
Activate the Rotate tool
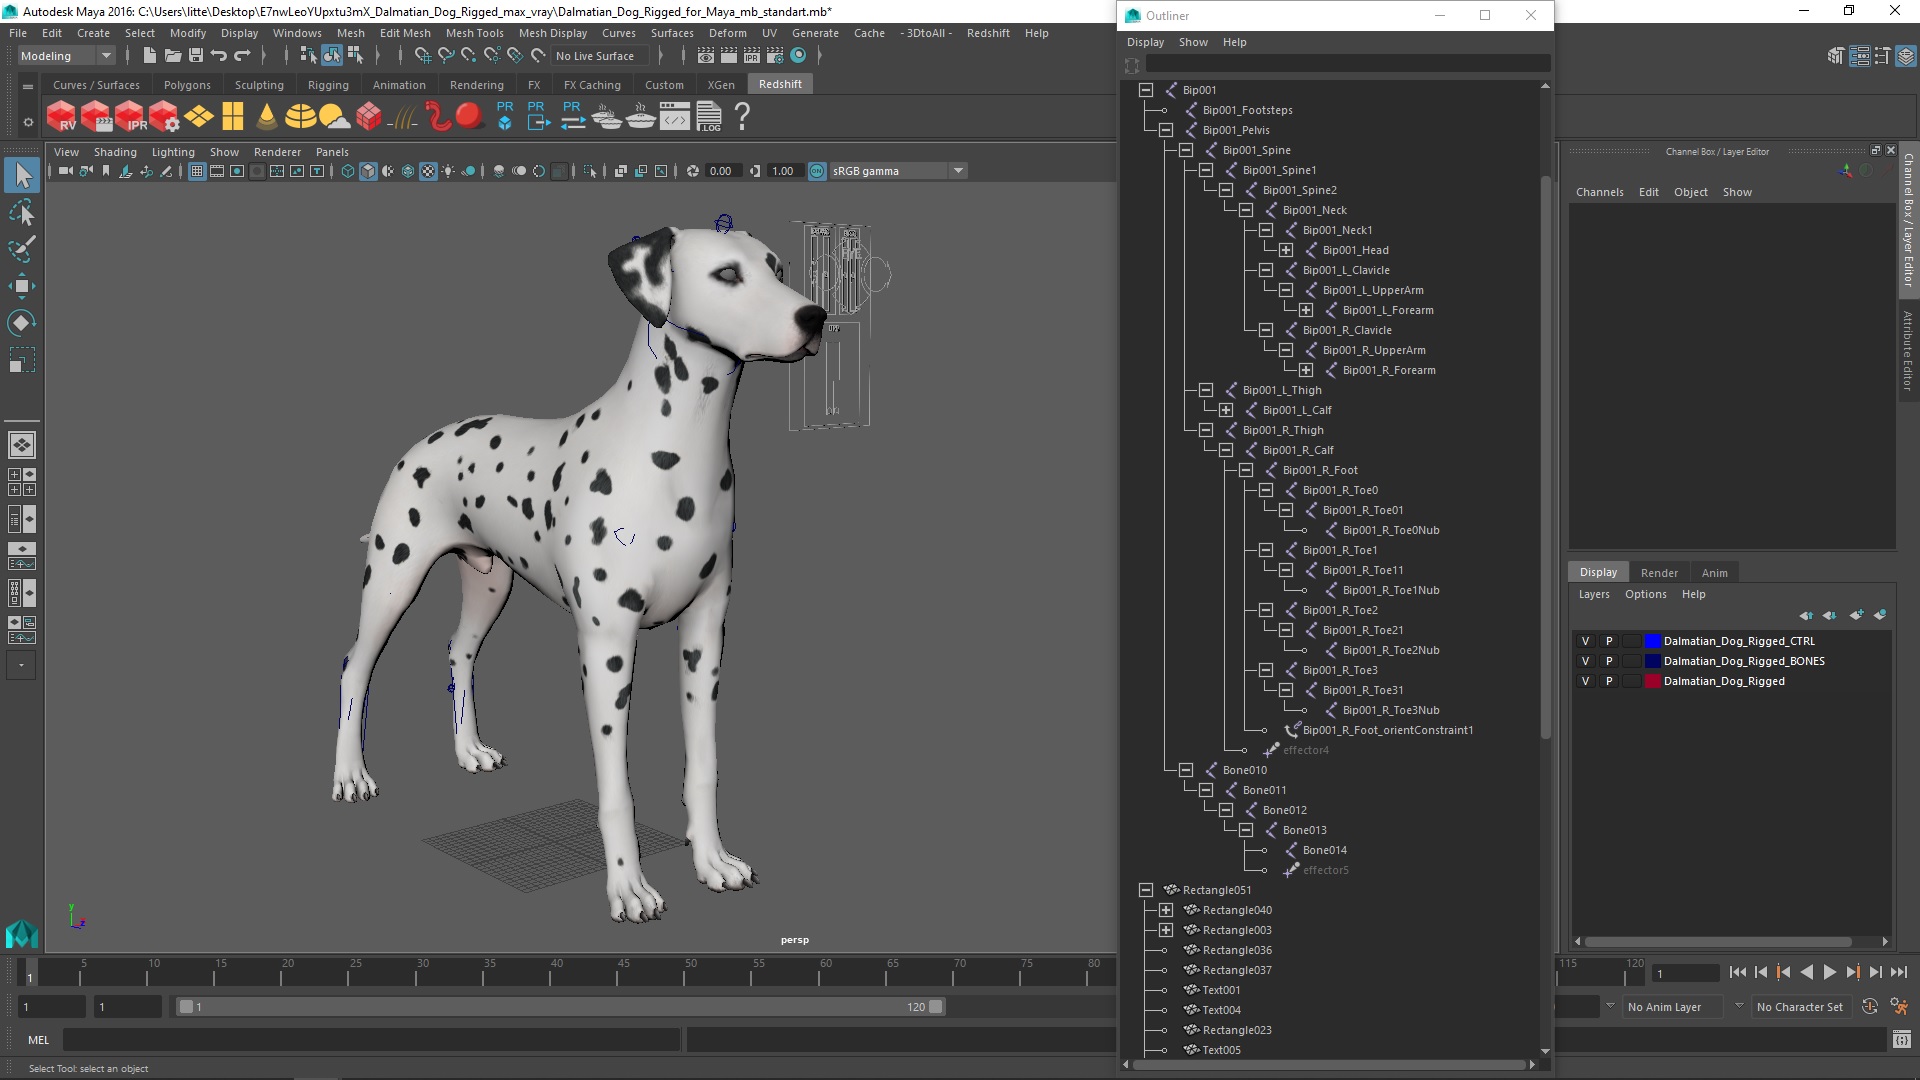coord(22,322)
